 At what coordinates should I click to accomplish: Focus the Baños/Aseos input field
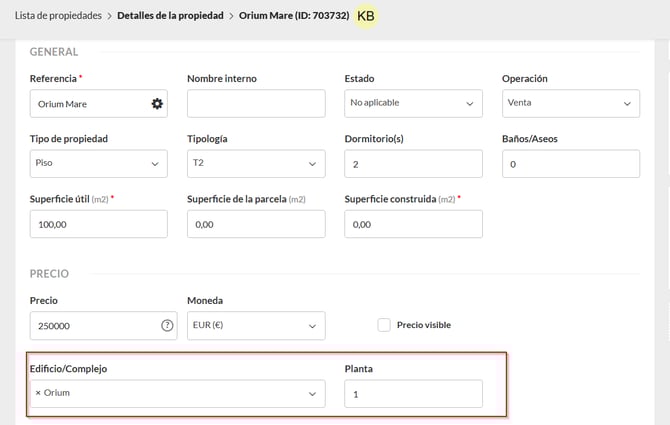coord(570,163)
